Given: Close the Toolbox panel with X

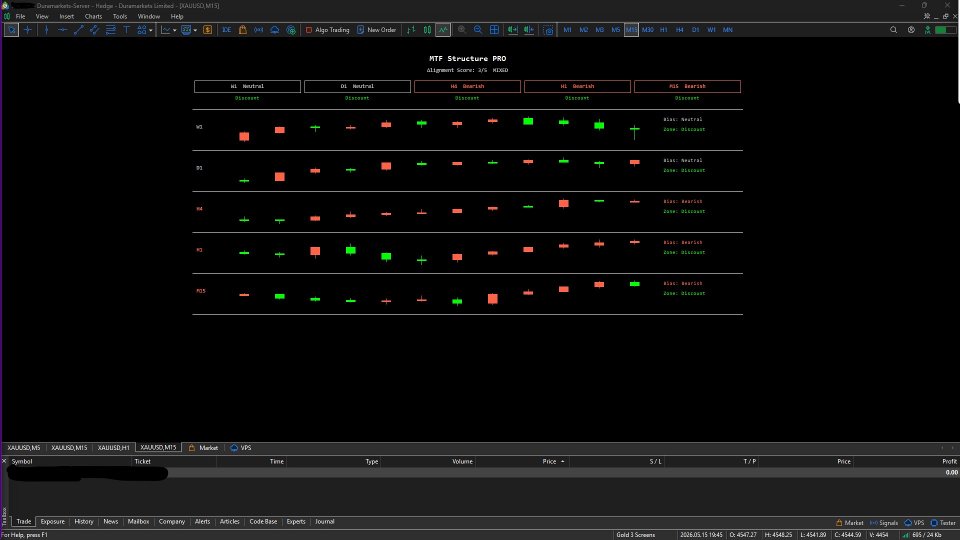Looking at the screenshot, I should point(4,461).
